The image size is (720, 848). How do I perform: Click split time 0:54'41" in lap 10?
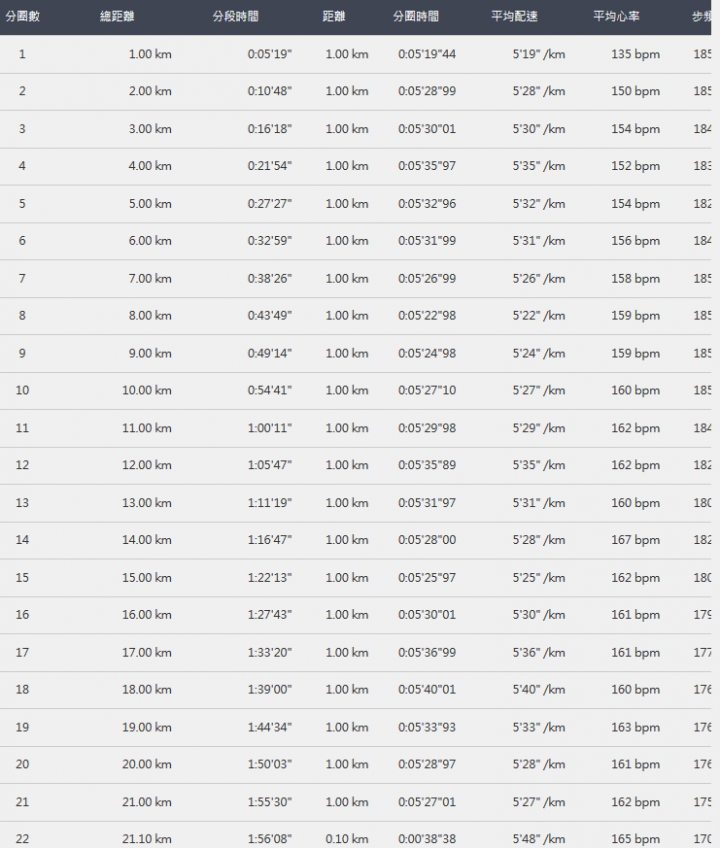click(269, 390)
